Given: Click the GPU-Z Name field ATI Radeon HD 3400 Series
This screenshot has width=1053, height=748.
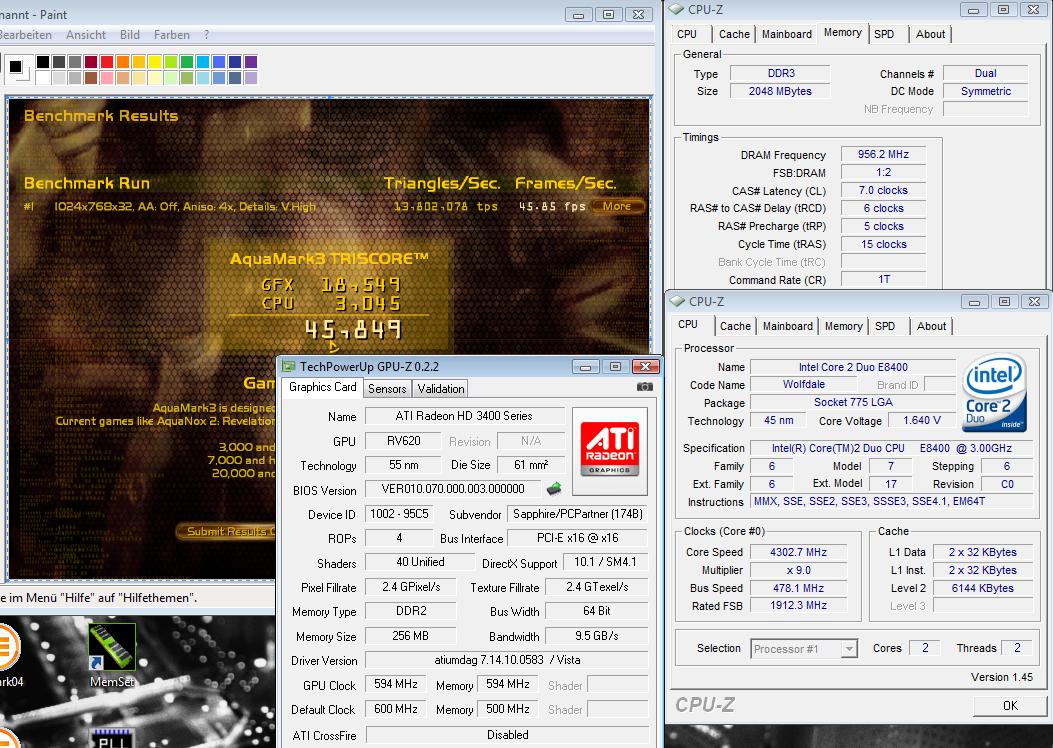Looking at the screenshot, I should [464, 416].
